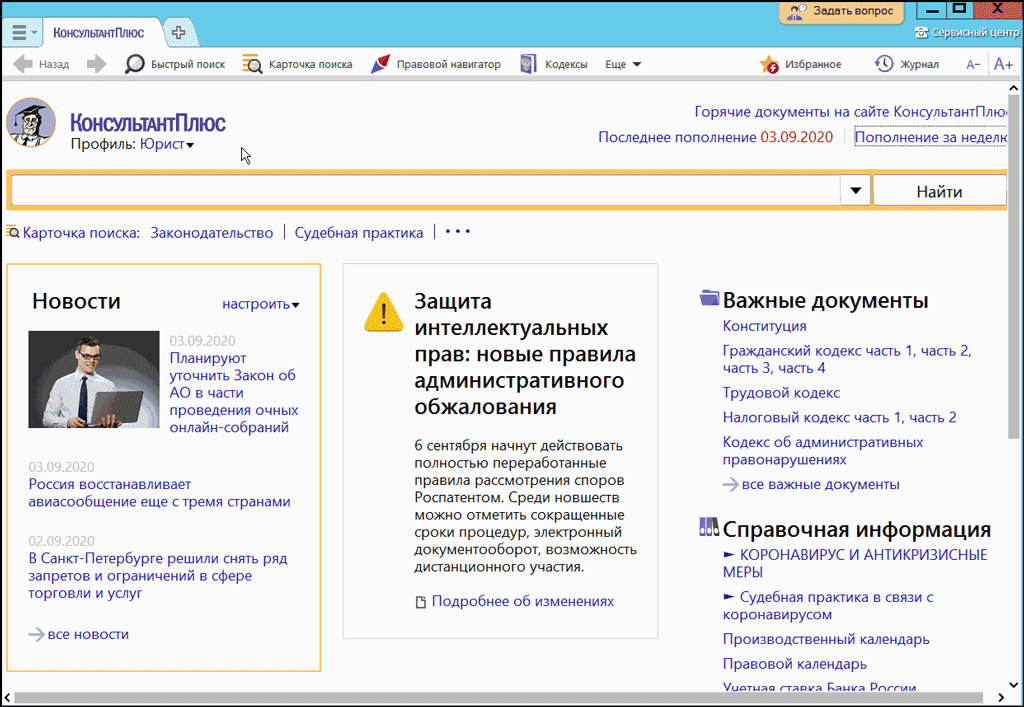Open the hamburger main menu

[x=24, y=32]
